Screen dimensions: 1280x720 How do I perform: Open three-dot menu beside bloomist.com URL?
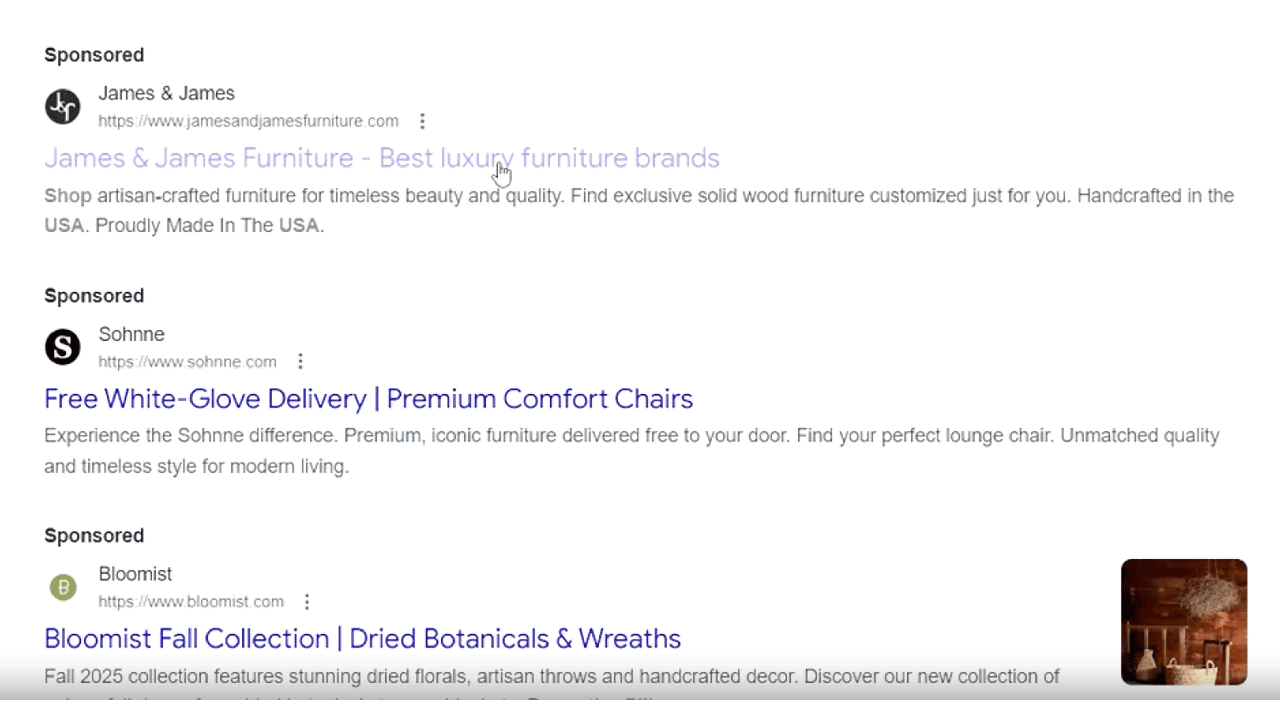[307, 602]
